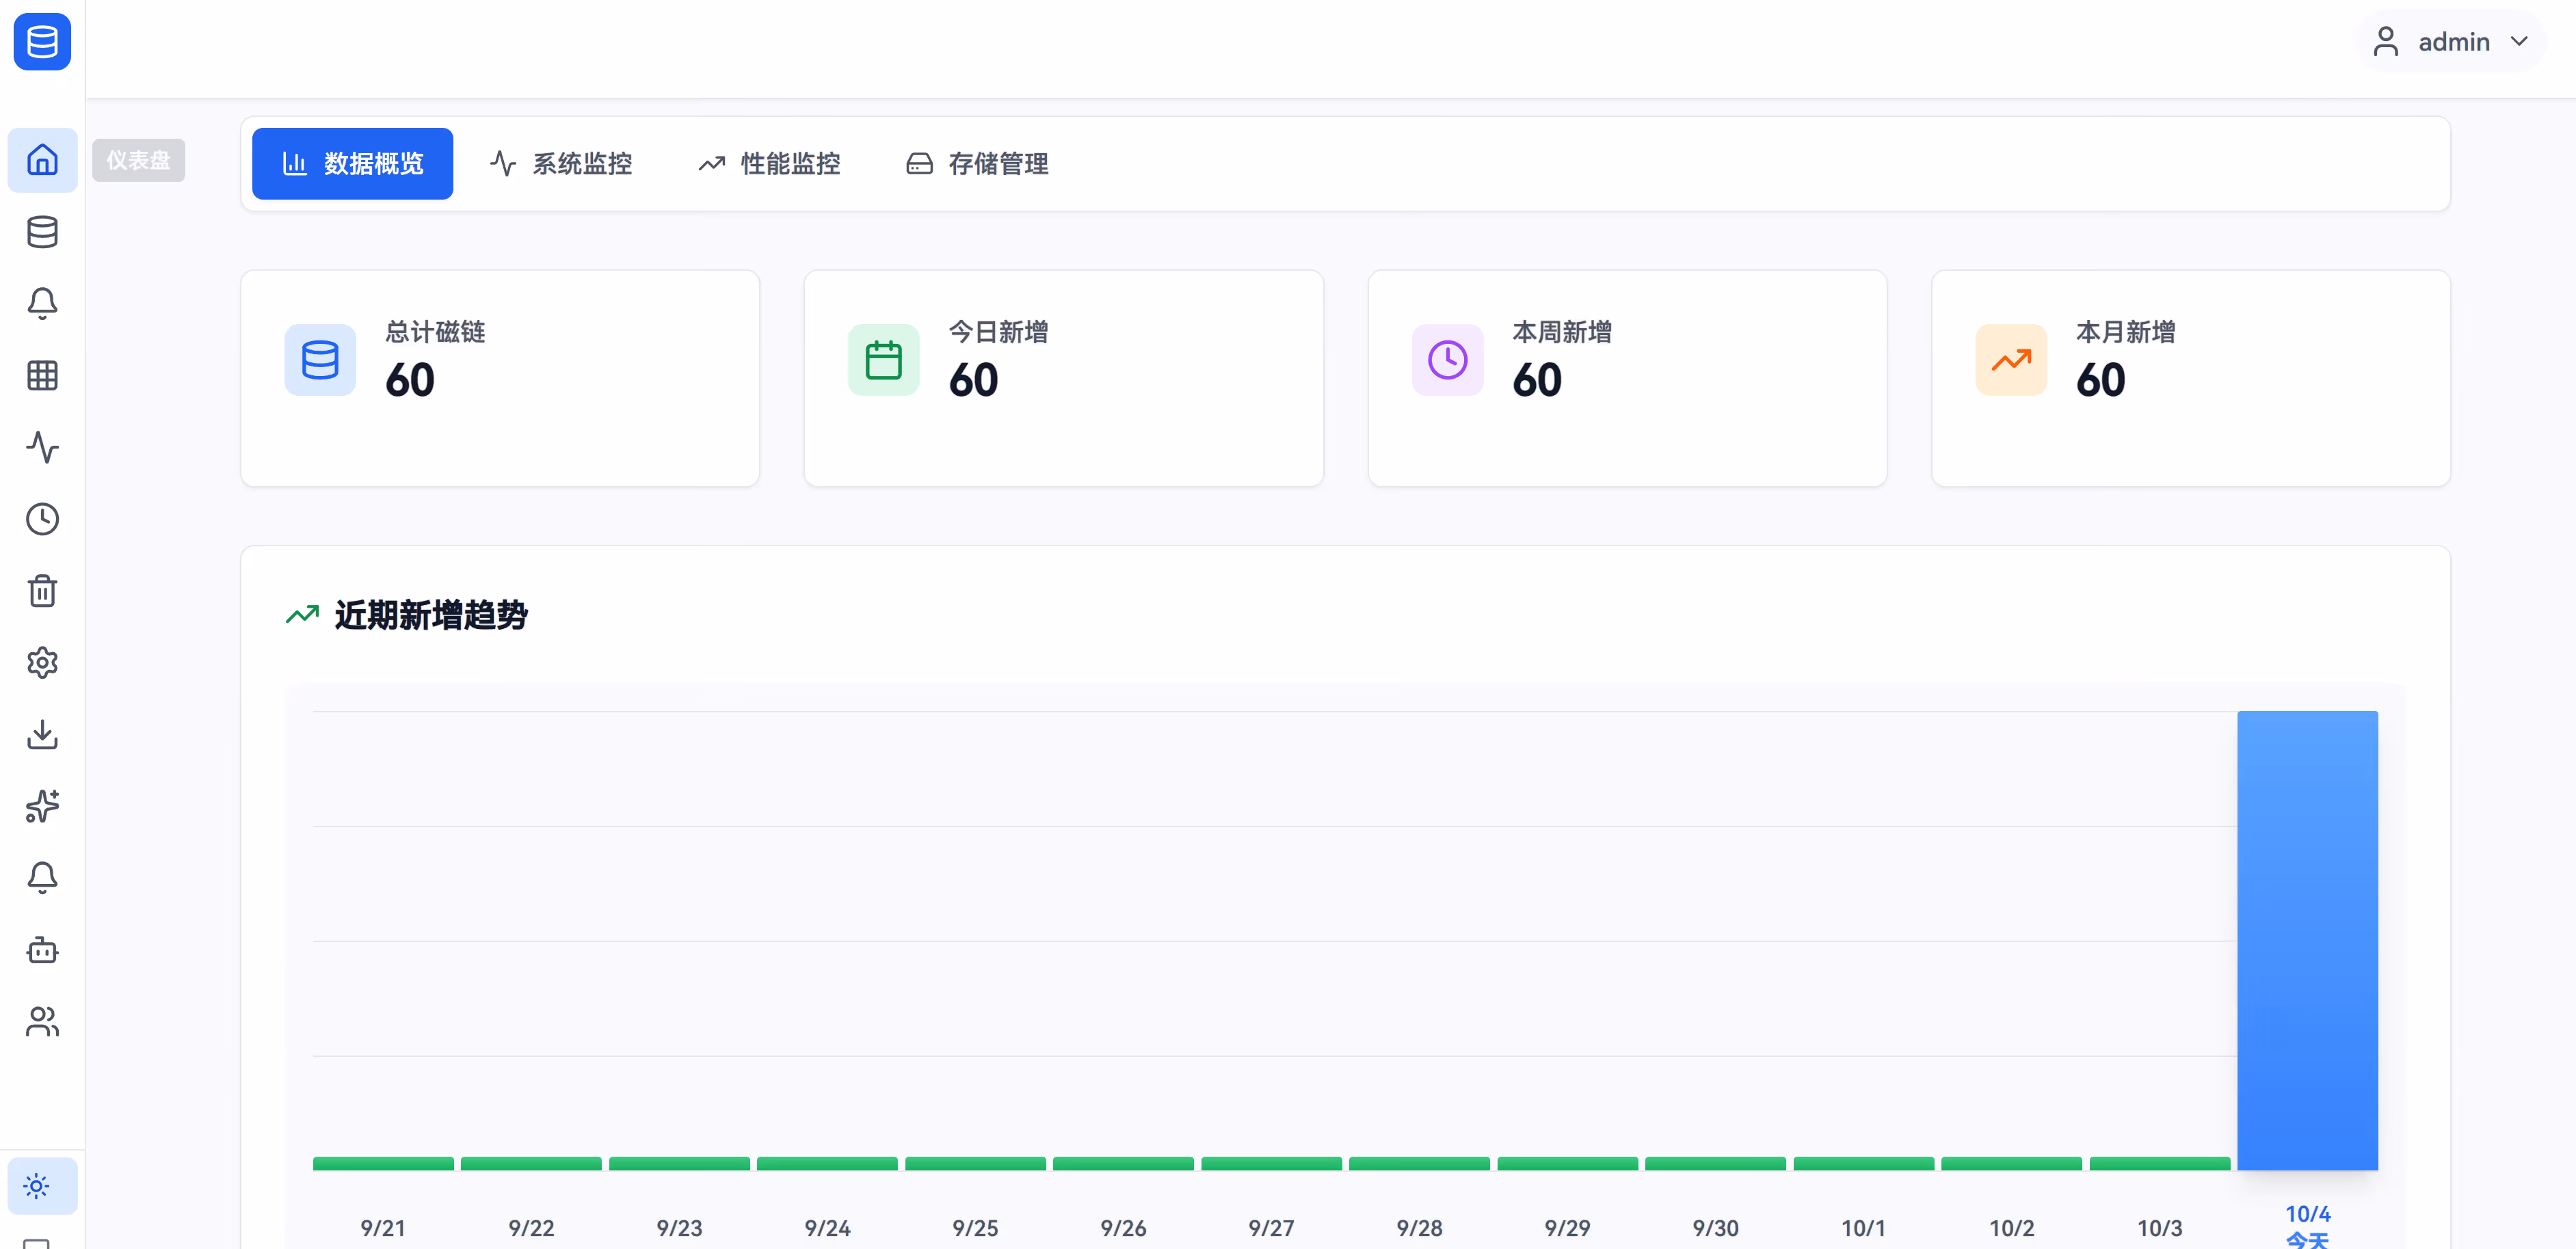Viewport: 2576px width, 1249px height.
Task: Click the blue 10/4 today bar
Action: tap(2307, 940)
